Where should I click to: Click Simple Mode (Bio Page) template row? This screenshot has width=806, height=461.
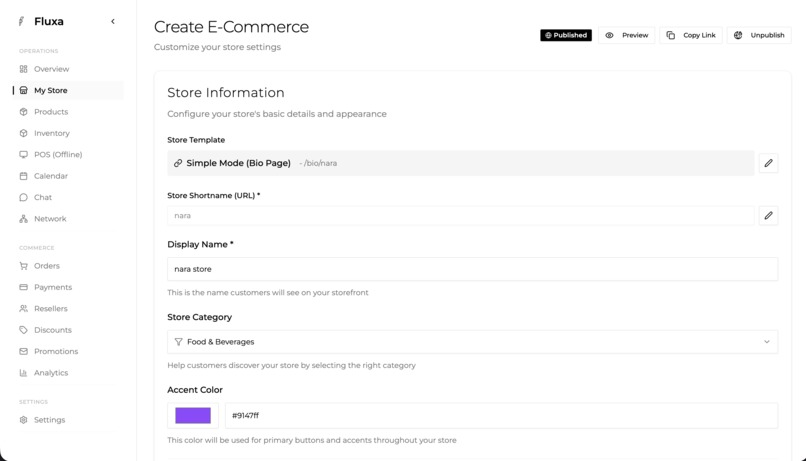pos(461,163)
